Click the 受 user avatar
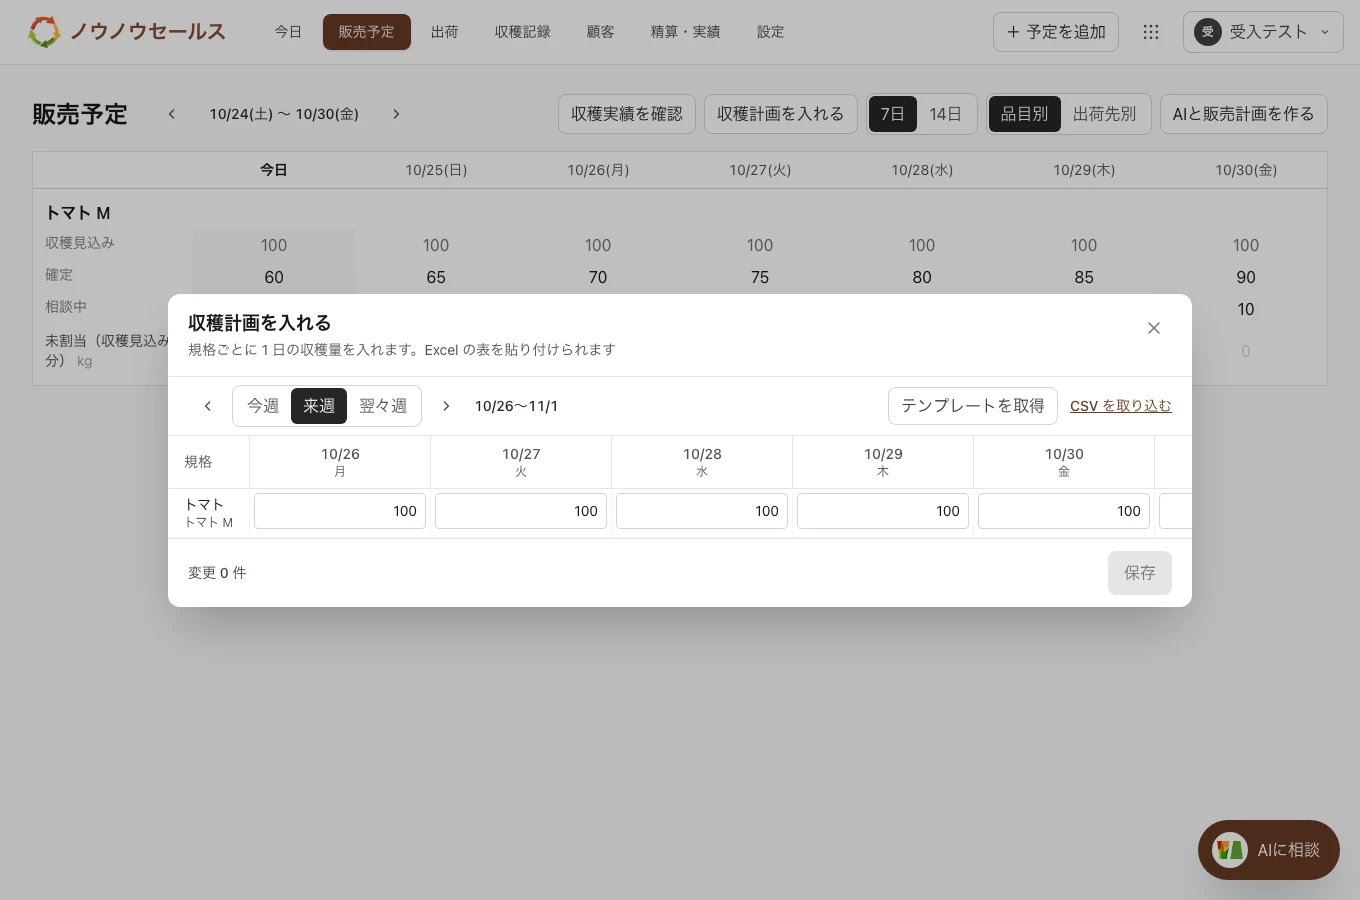 [1208, 32]
